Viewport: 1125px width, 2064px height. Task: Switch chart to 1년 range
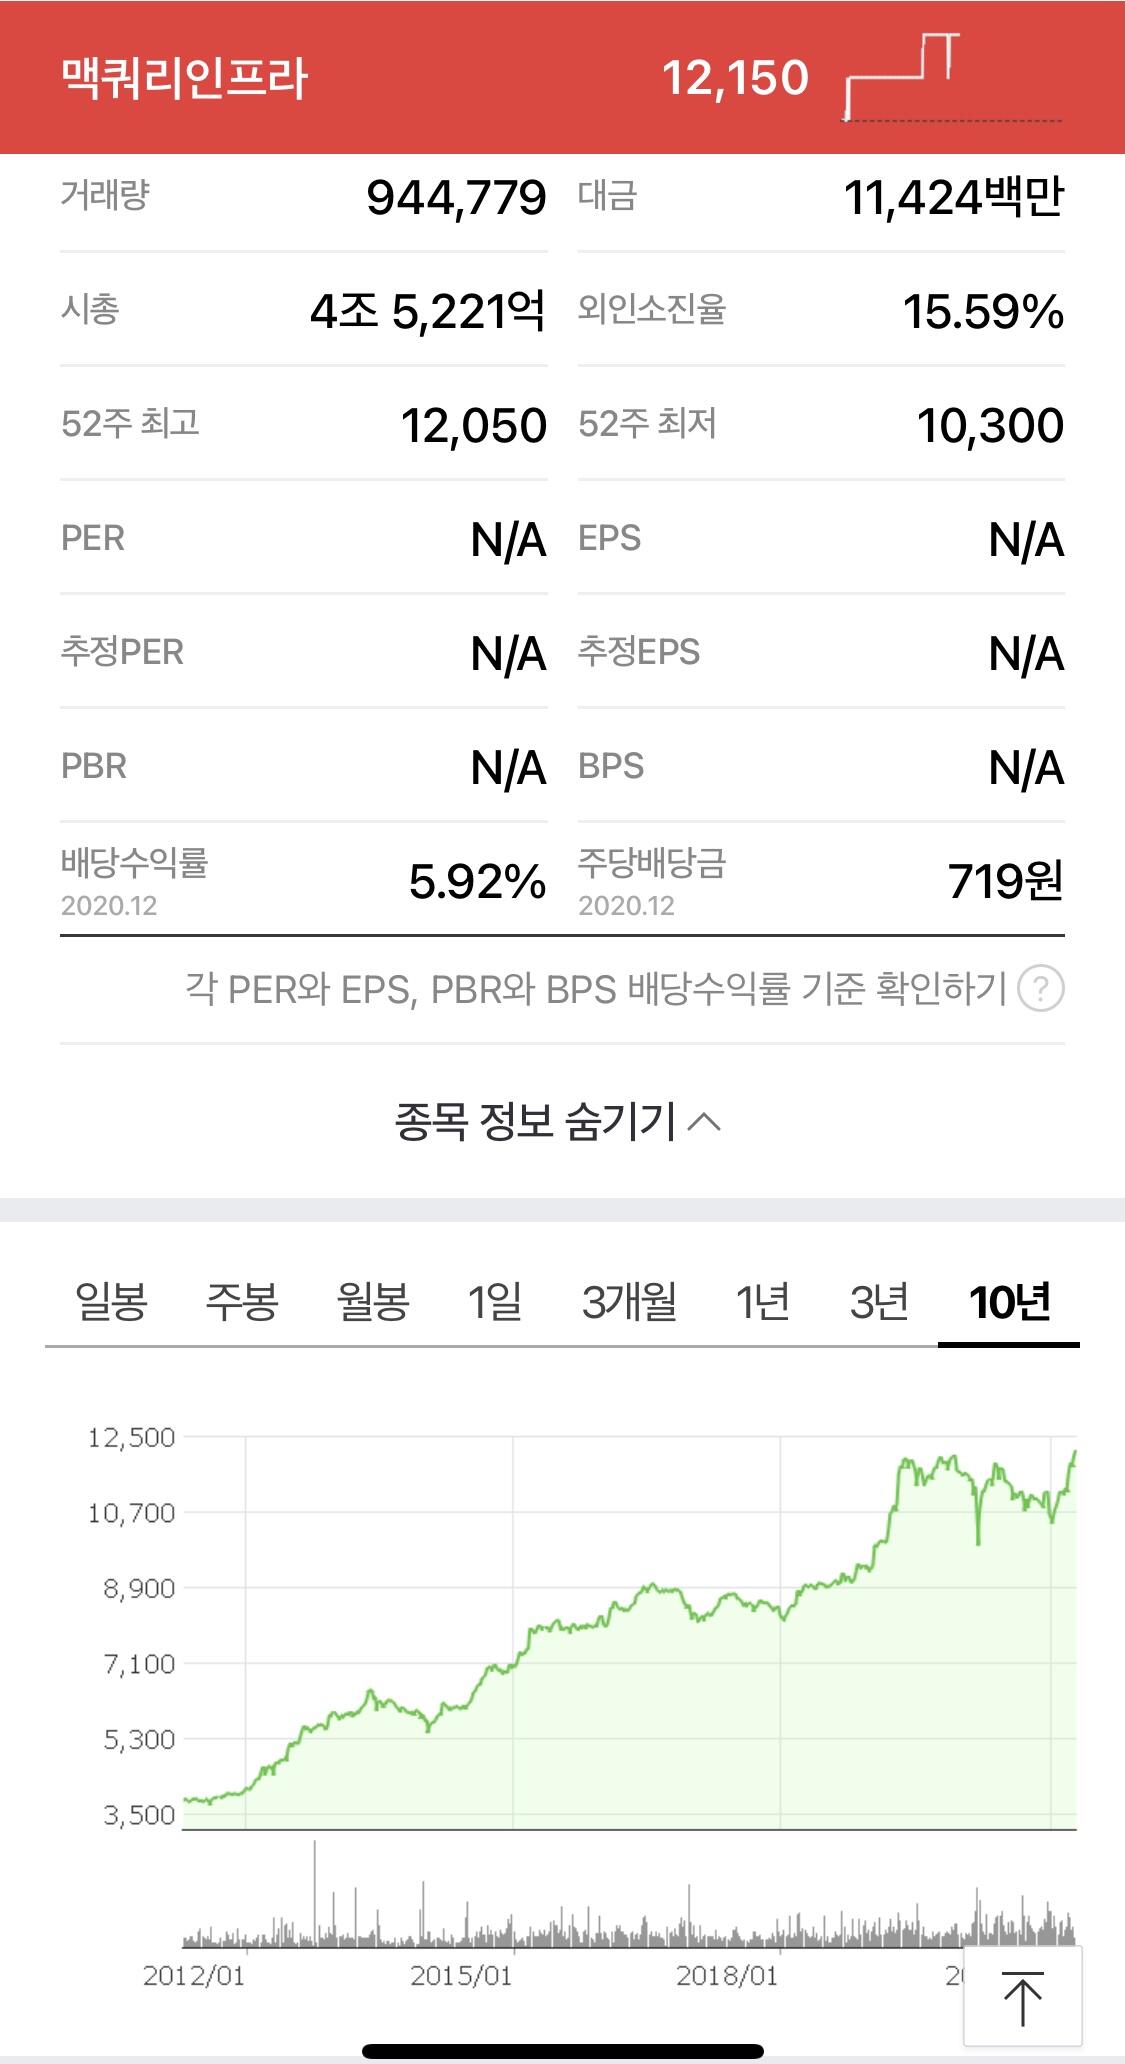tap(762, 1302)
